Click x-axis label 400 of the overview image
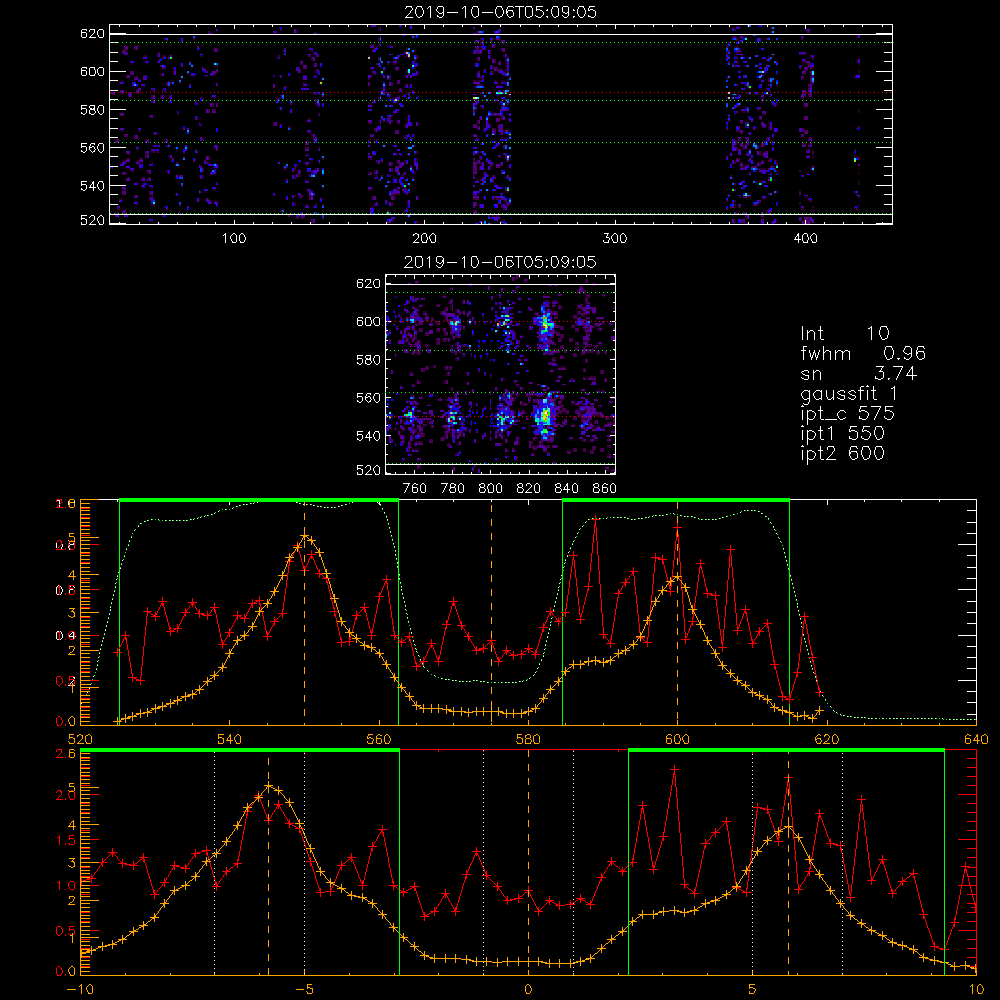1000x1000 pixels. pos(805,239)
